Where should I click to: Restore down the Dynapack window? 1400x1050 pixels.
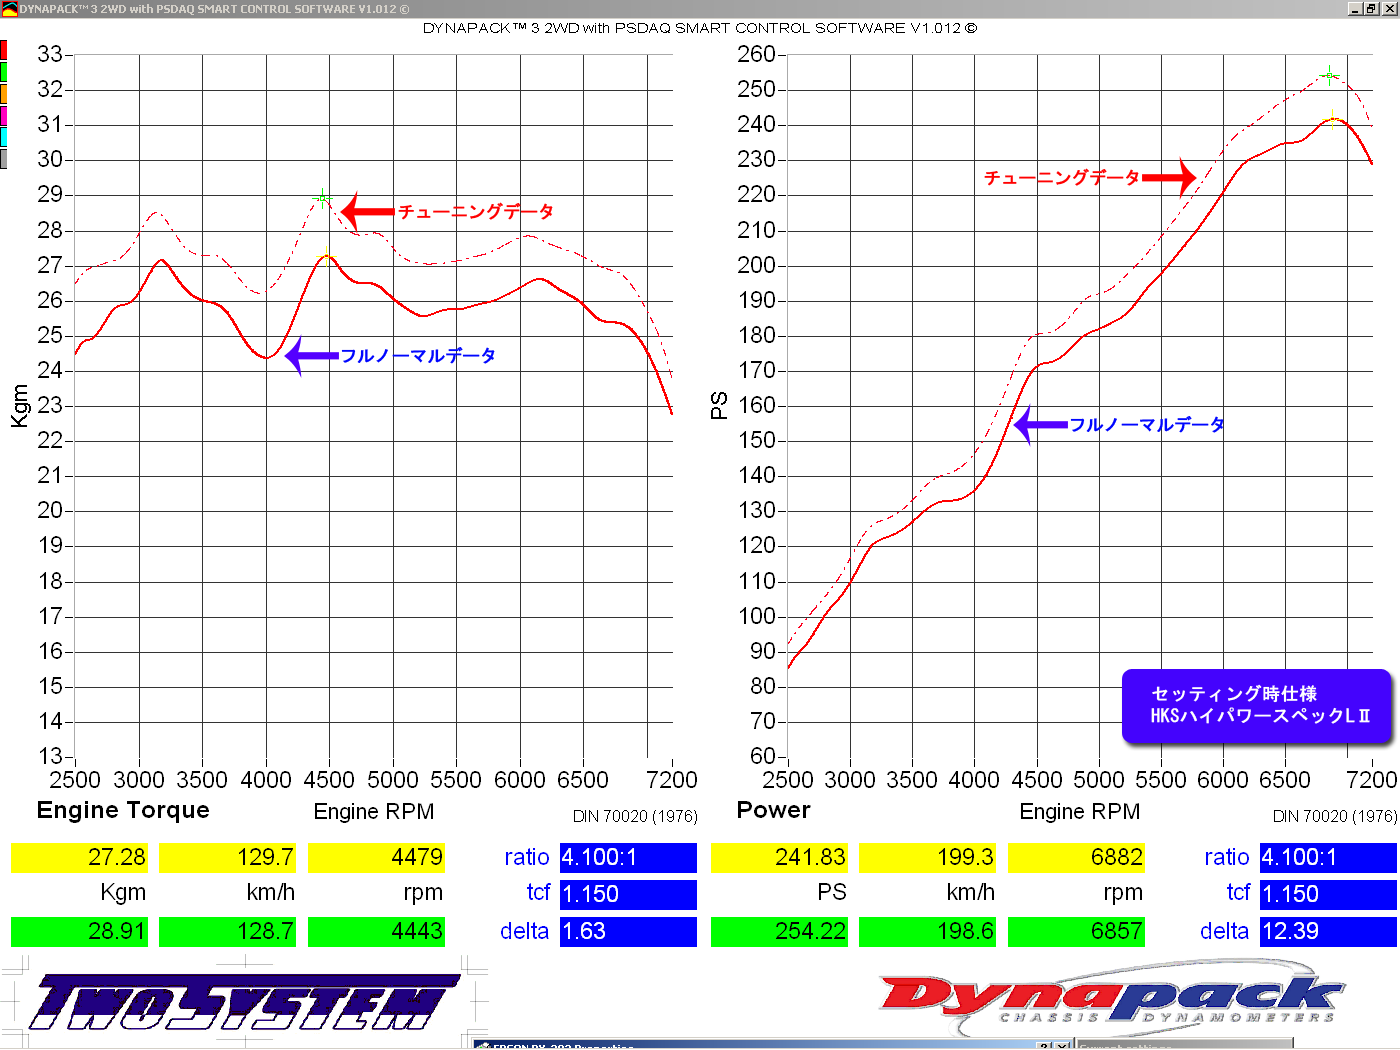click(x=1371, y=8)
